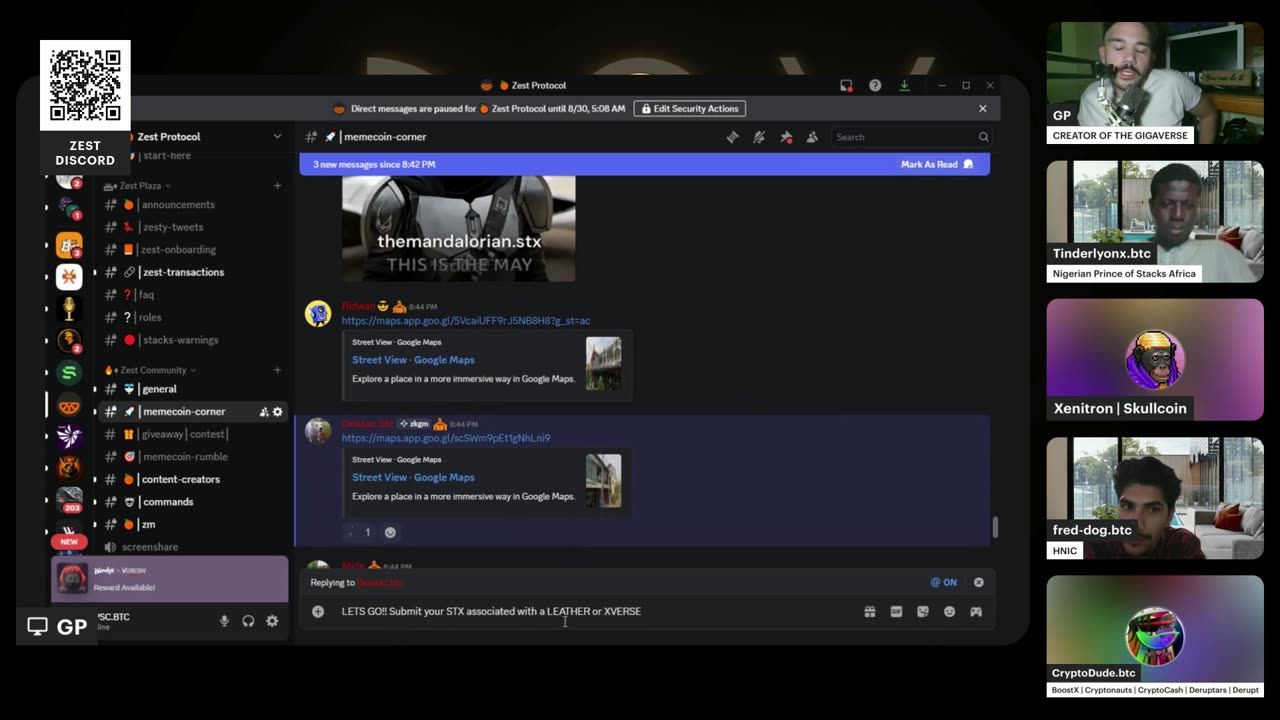Select the green S server icon
Viewport: 1280px width, 720px height.
click(x=69, y=373)
